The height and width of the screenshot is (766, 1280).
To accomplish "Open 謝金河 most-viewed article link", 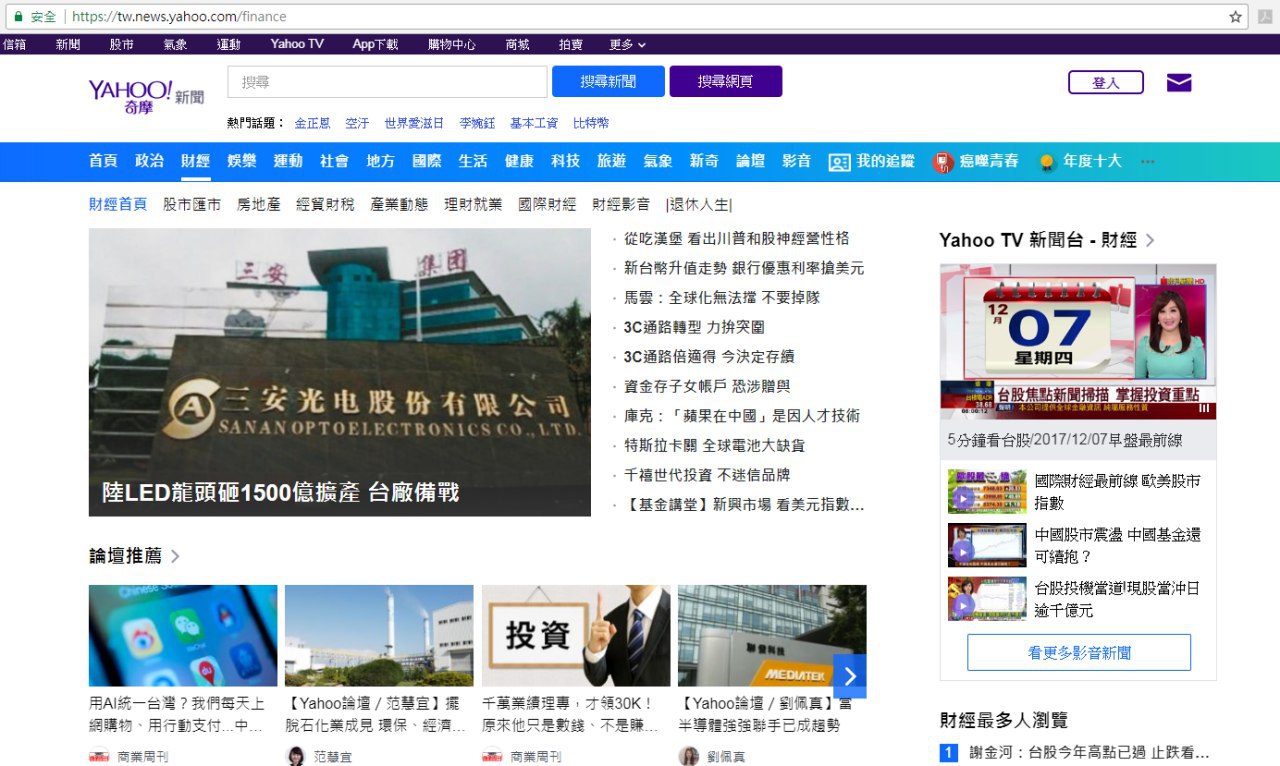I will [1090, 752].
